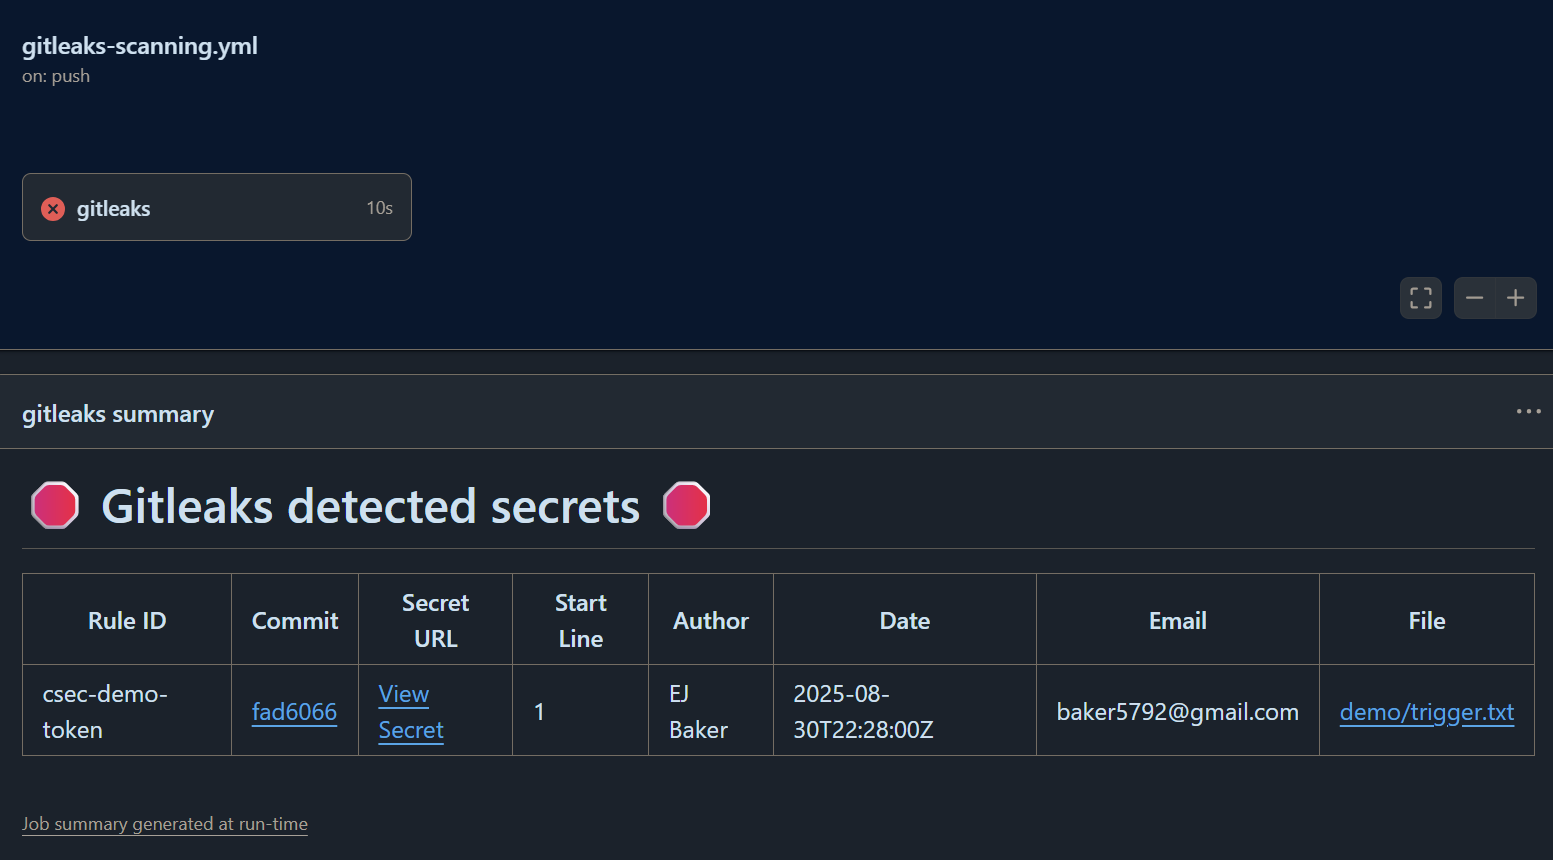1553x860 pixels.
Task: Open the kebab menu on gitleaks summary
Action: pos(1528,411)
